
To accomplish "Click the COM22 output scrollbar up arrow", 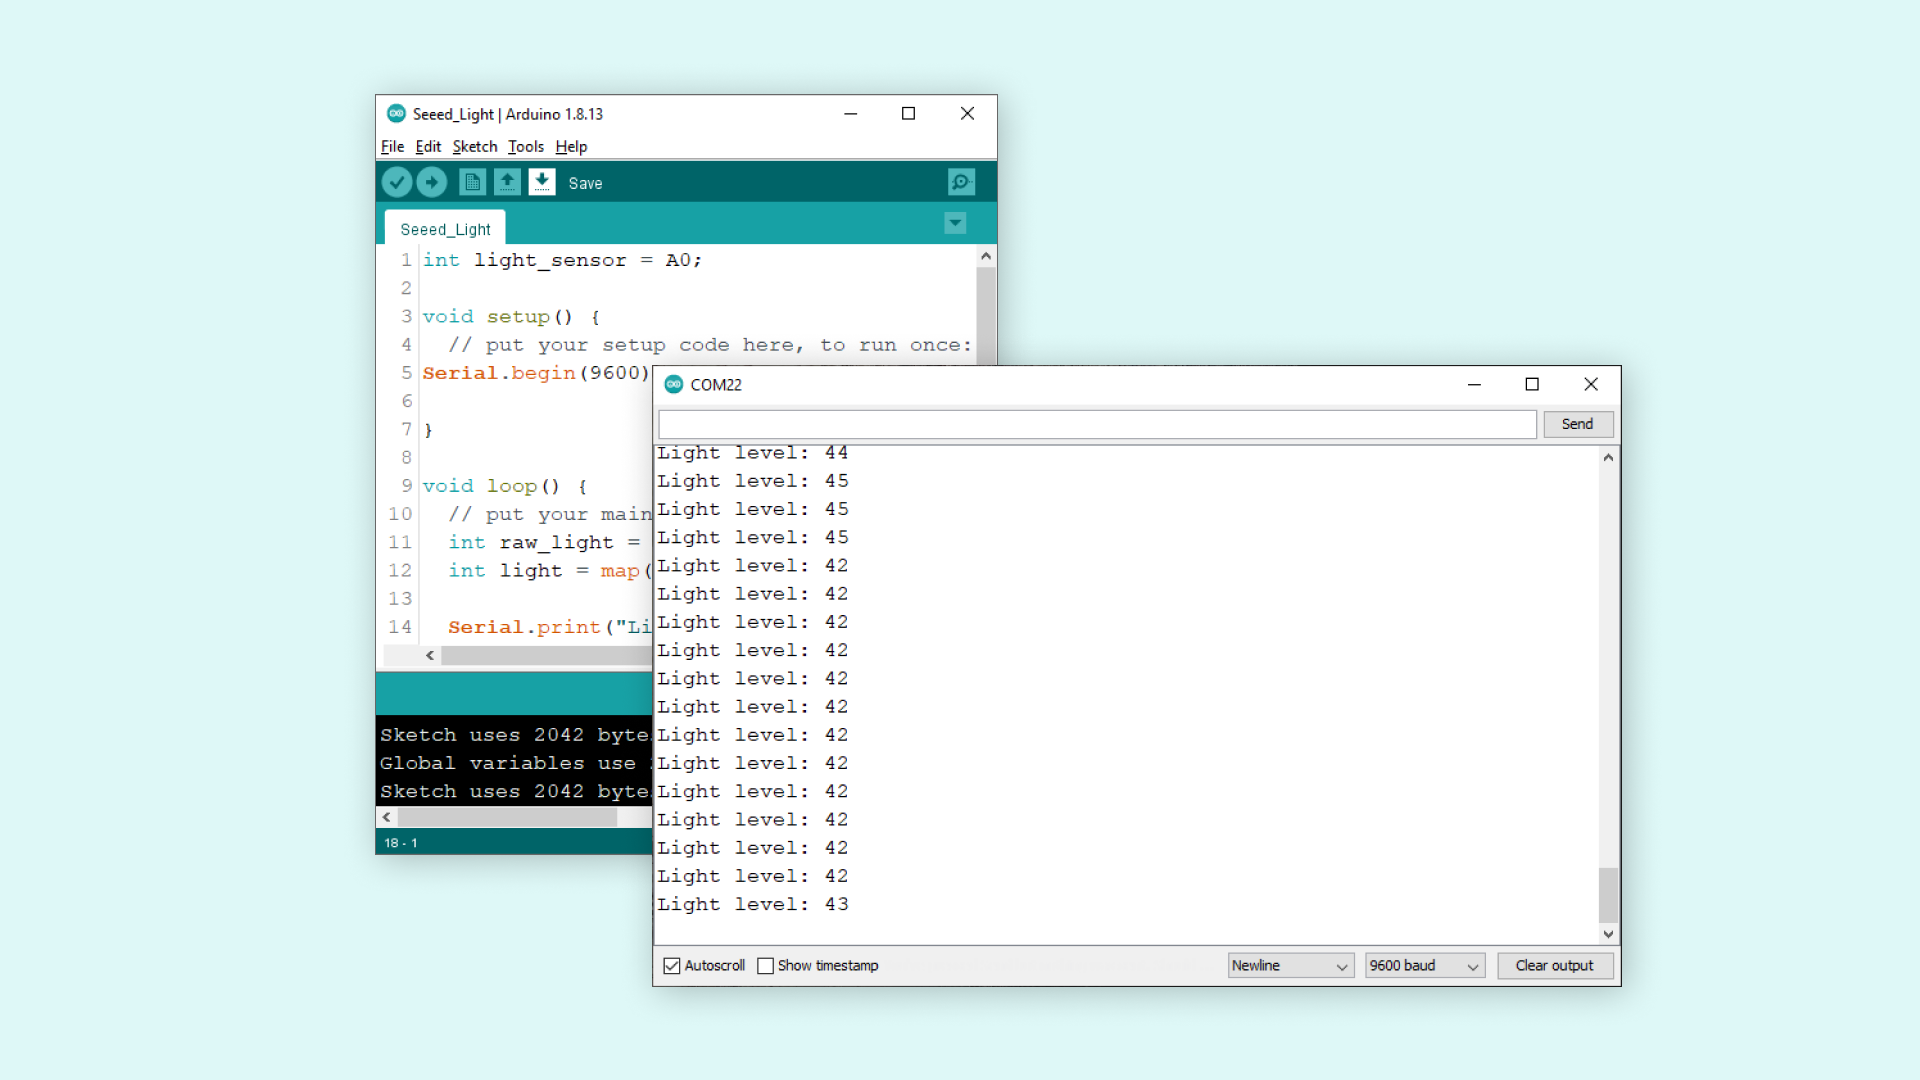I will click(1608, 457).
